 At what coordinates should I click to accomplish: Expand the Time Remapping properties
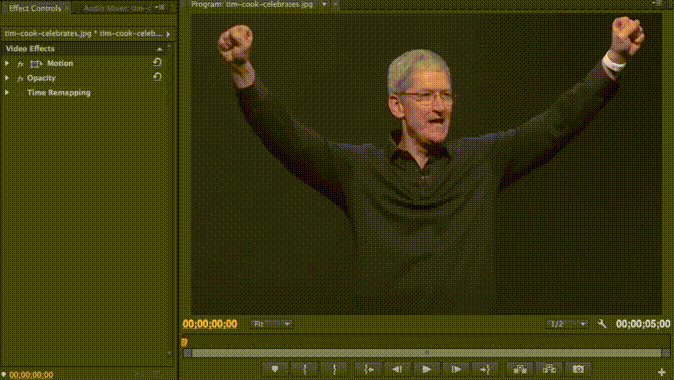coord(7,92)
